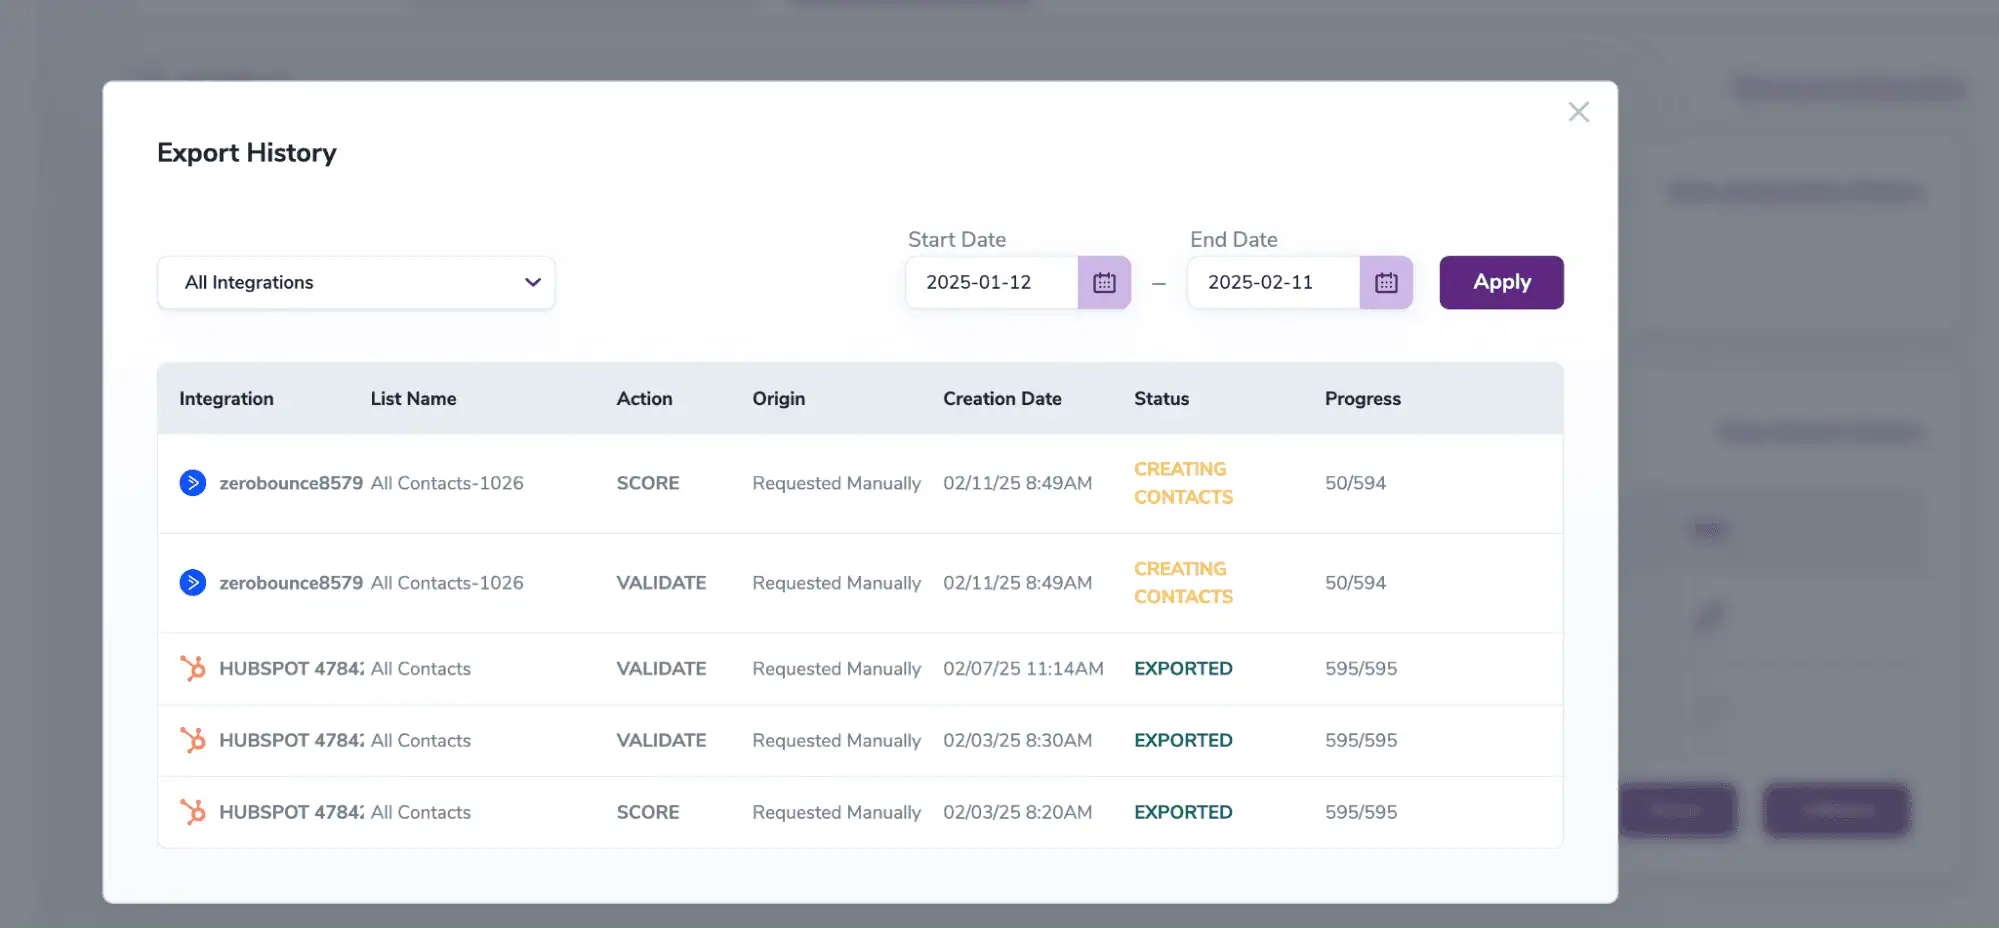Edit the End Date field 2025-02-11
Image resolution: width=1999 pixels, height=929 pixels.
pyautogui.click(x=1272, y=283)
